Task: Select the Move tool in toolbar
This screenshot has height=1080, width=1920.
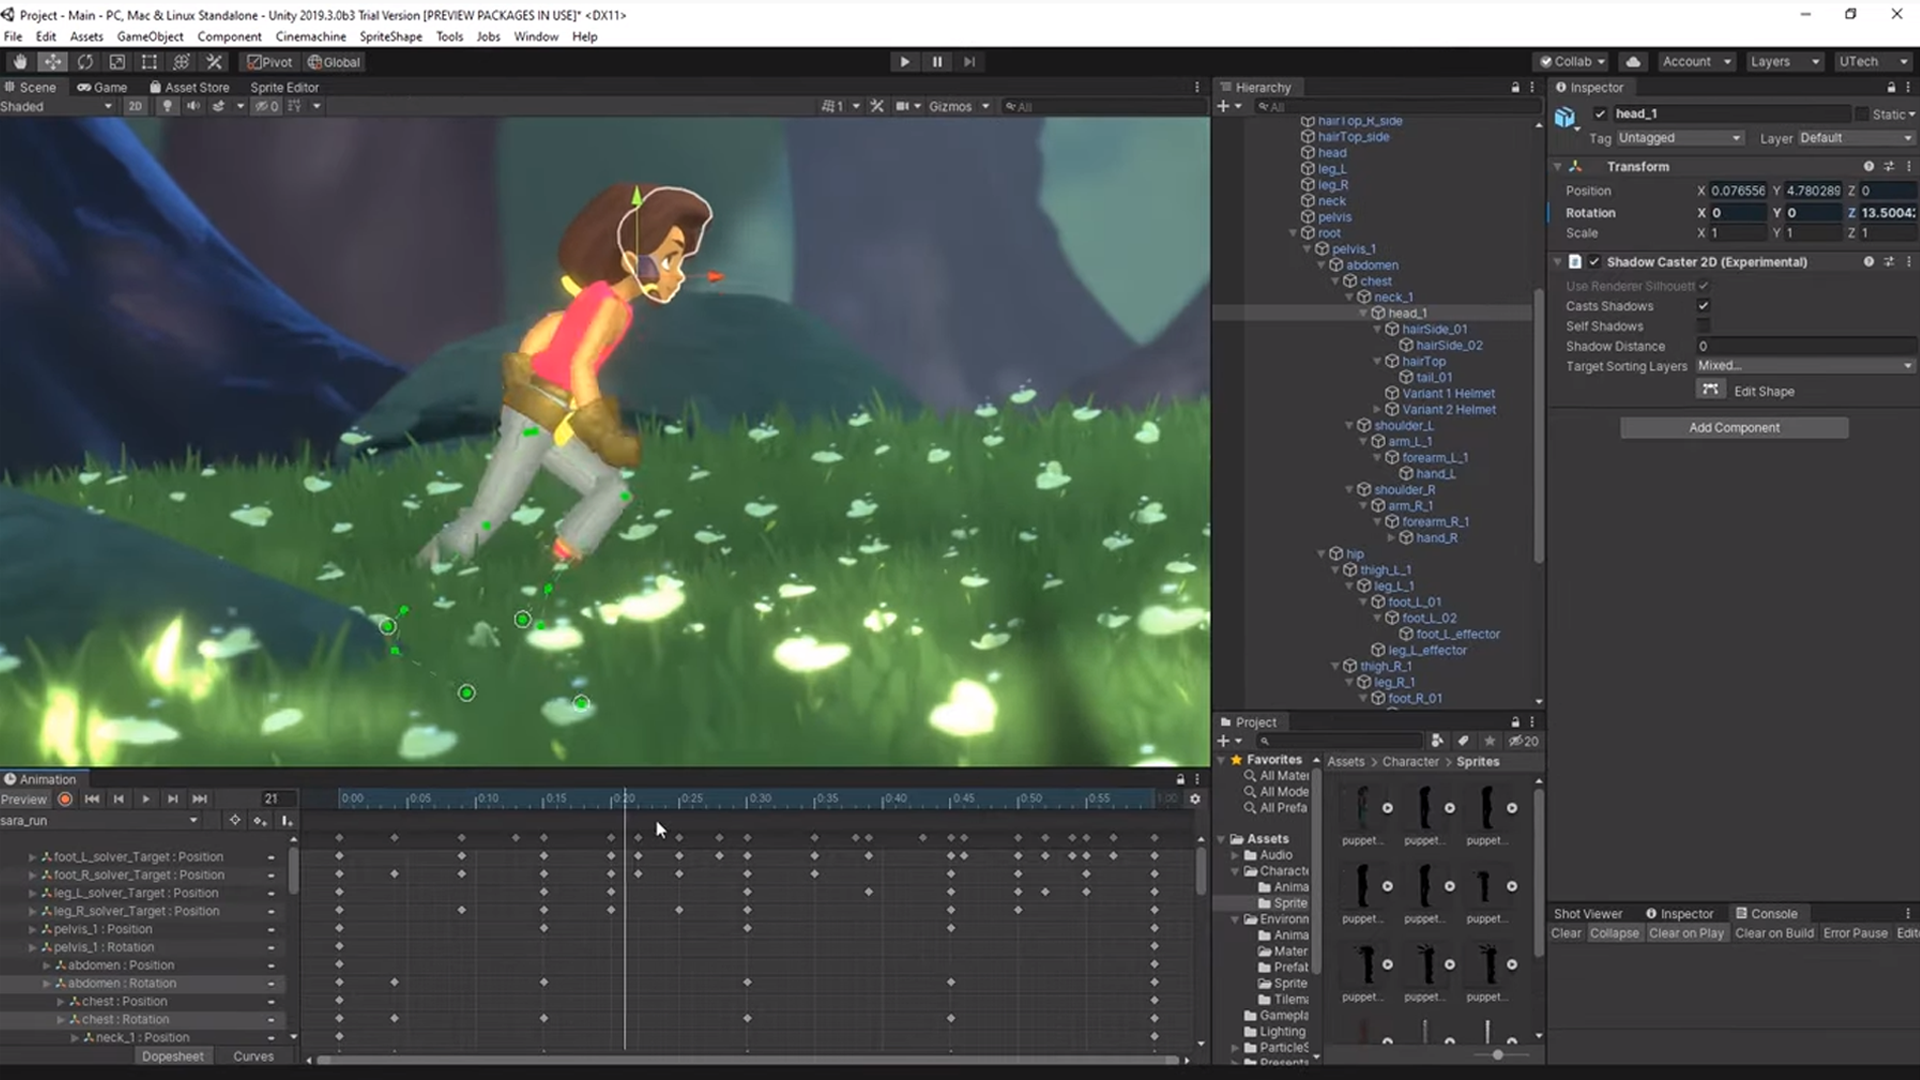Action: click(x=52, y=62)
